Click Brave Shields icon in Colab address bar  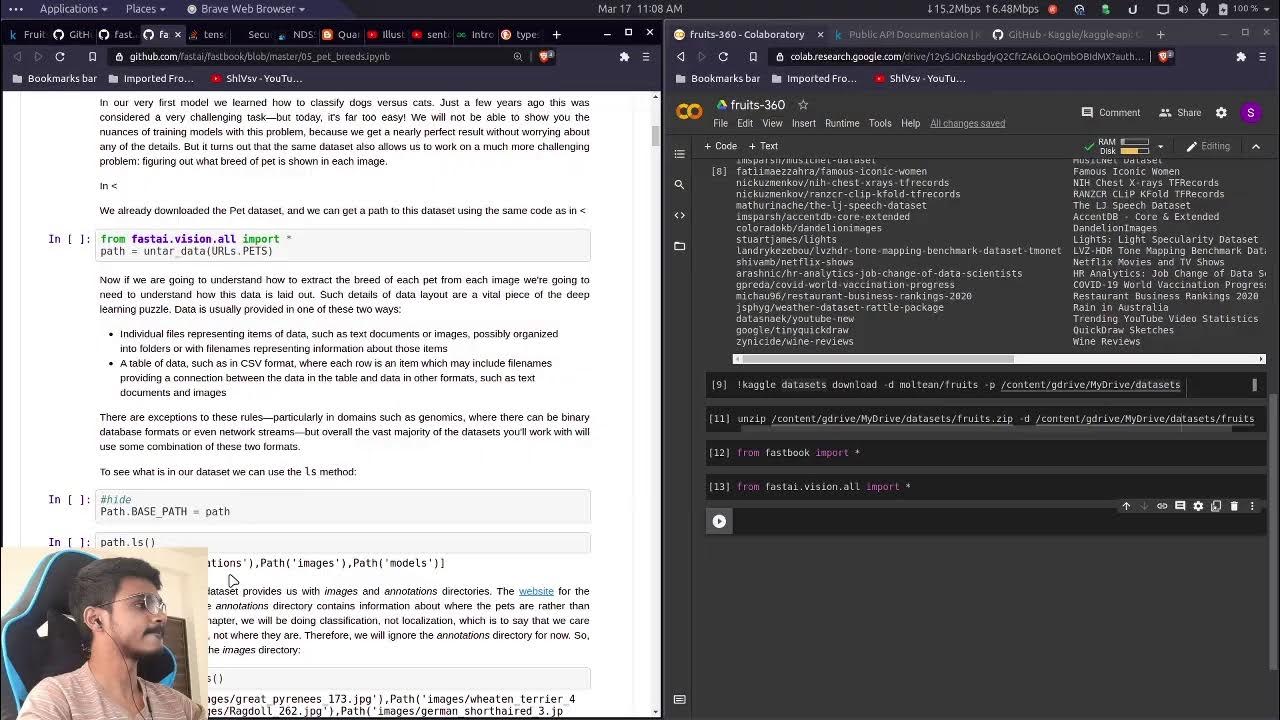pos(1165,57)
